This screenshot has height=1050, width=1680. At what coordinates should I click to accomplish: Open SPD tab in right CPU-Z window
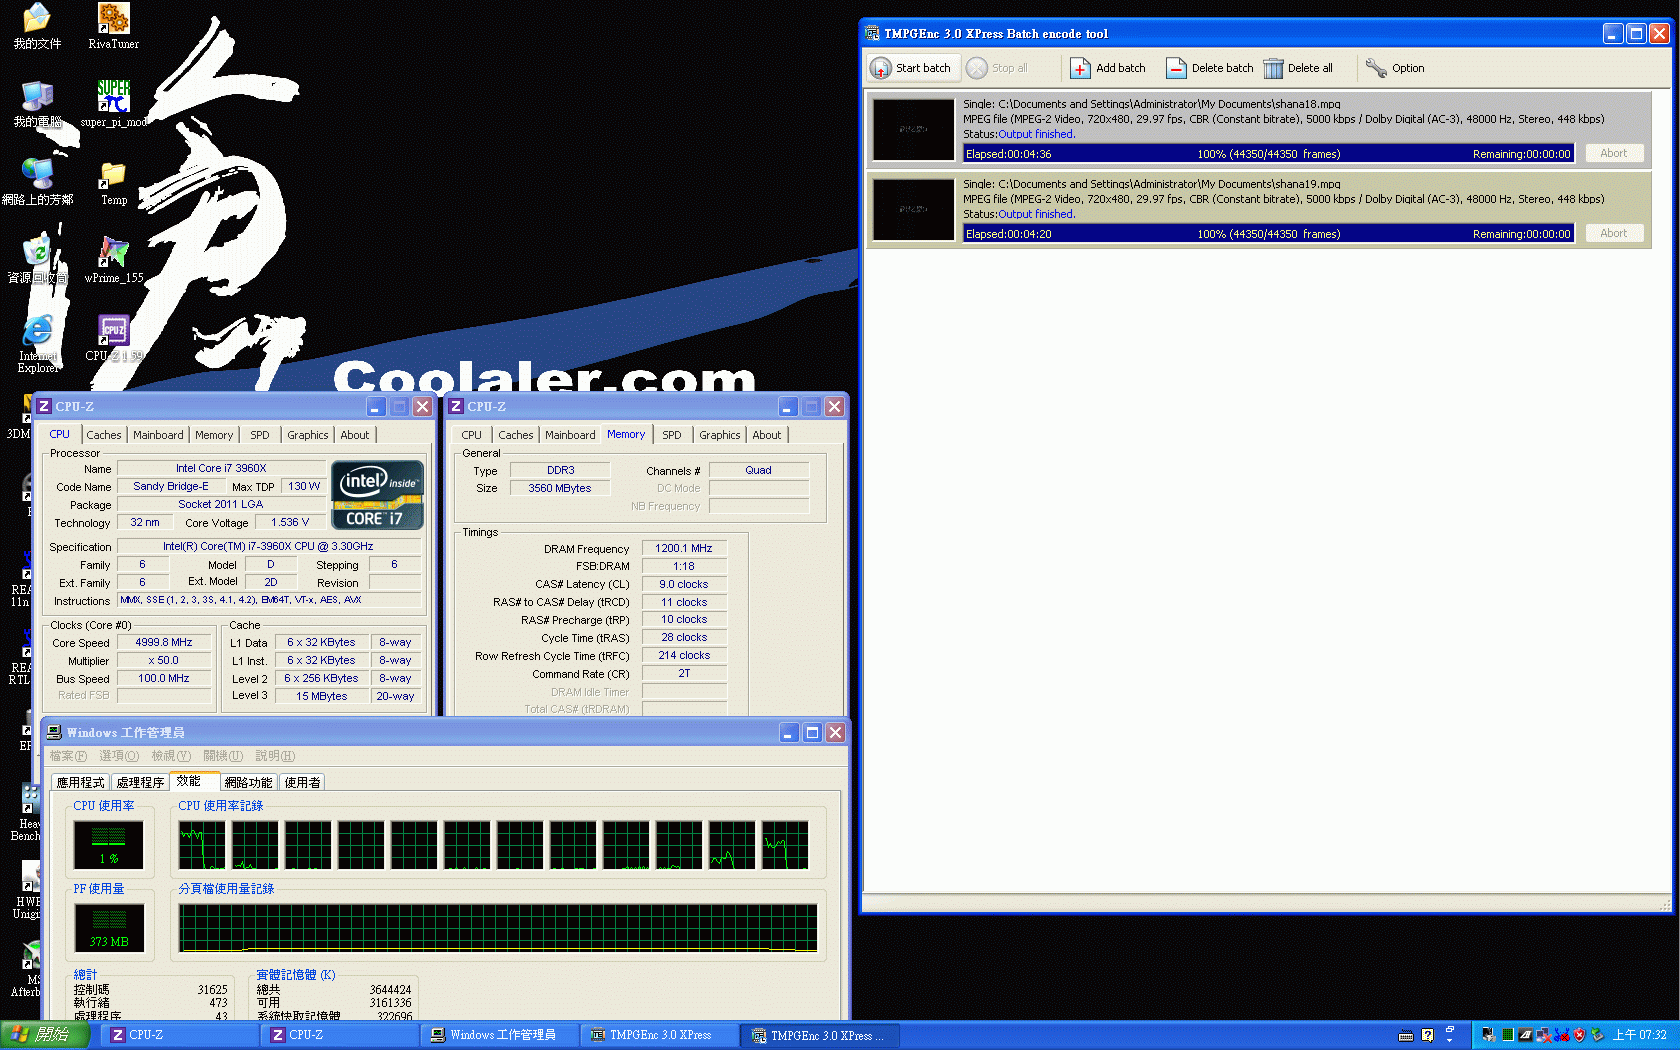click(672, 435)
